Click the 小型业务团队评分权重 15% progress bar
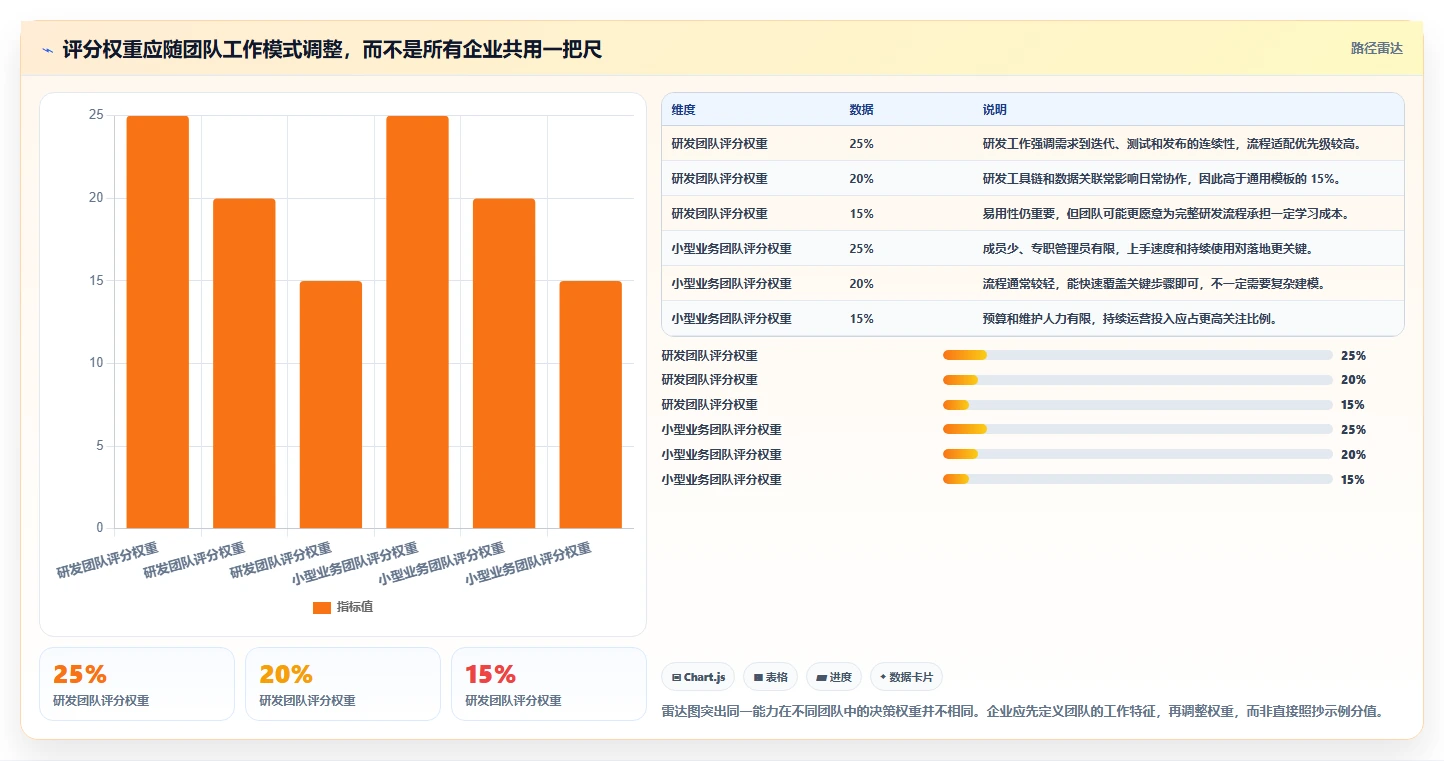Viewport: 1444px width, 761px height. (x=1138, y=480)
